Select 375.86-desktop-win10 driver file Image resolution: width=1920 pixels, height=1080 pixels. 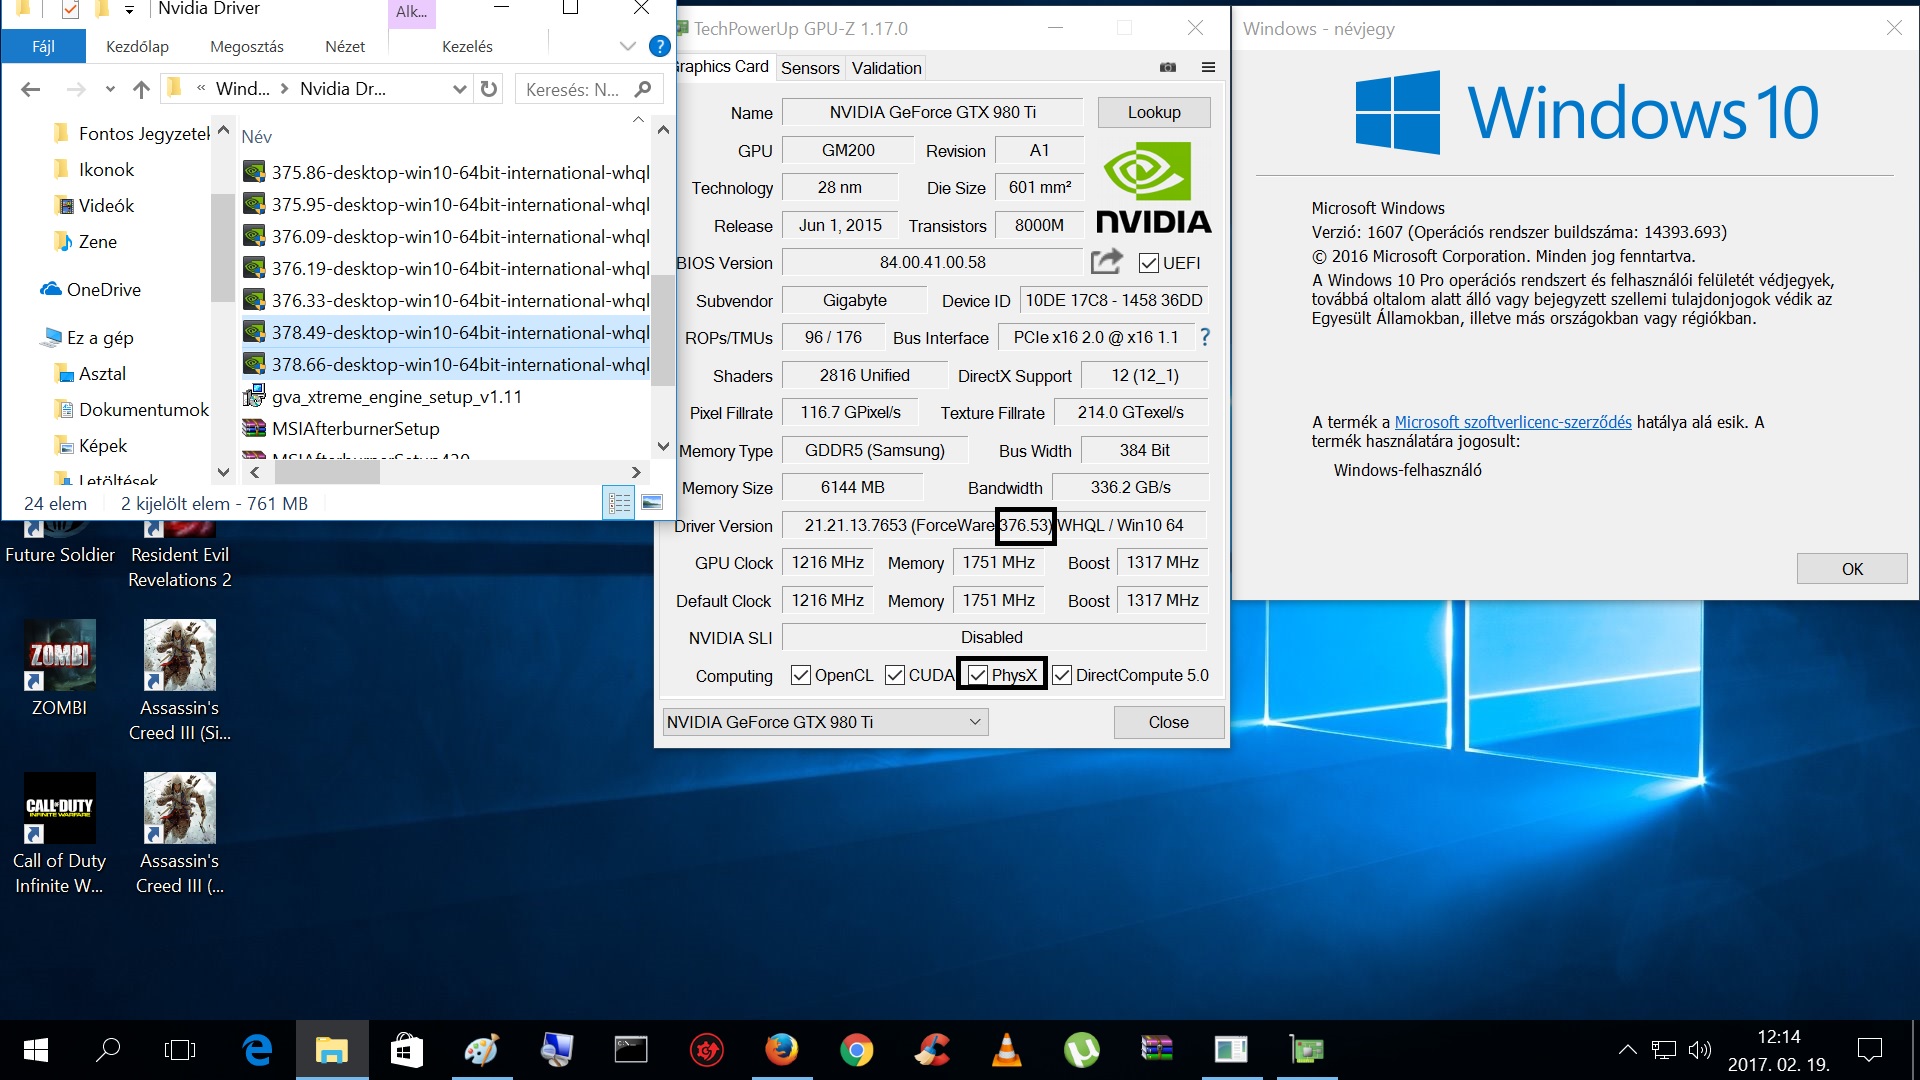447,172
